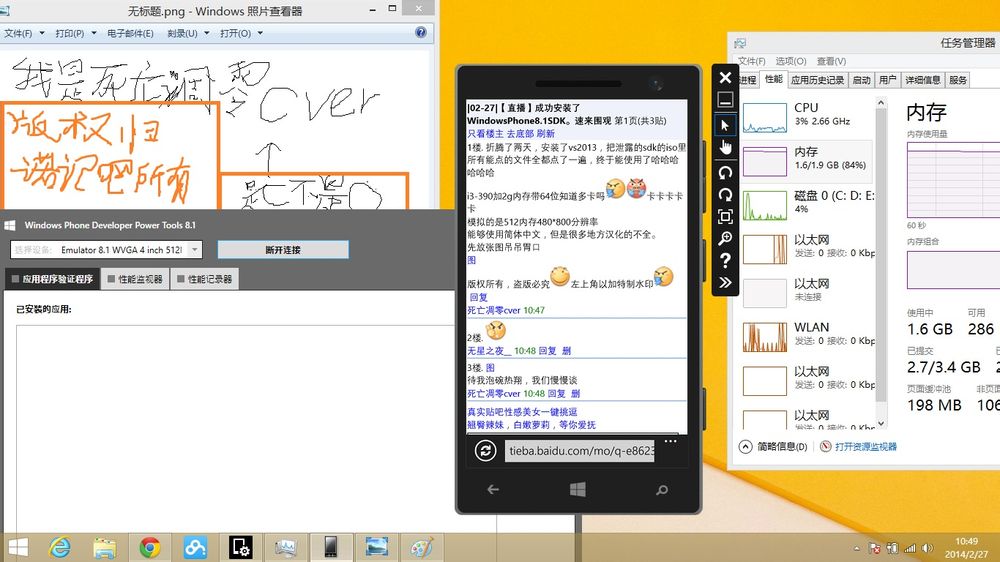Click performance list scrollbar thumb

[881, 255]
